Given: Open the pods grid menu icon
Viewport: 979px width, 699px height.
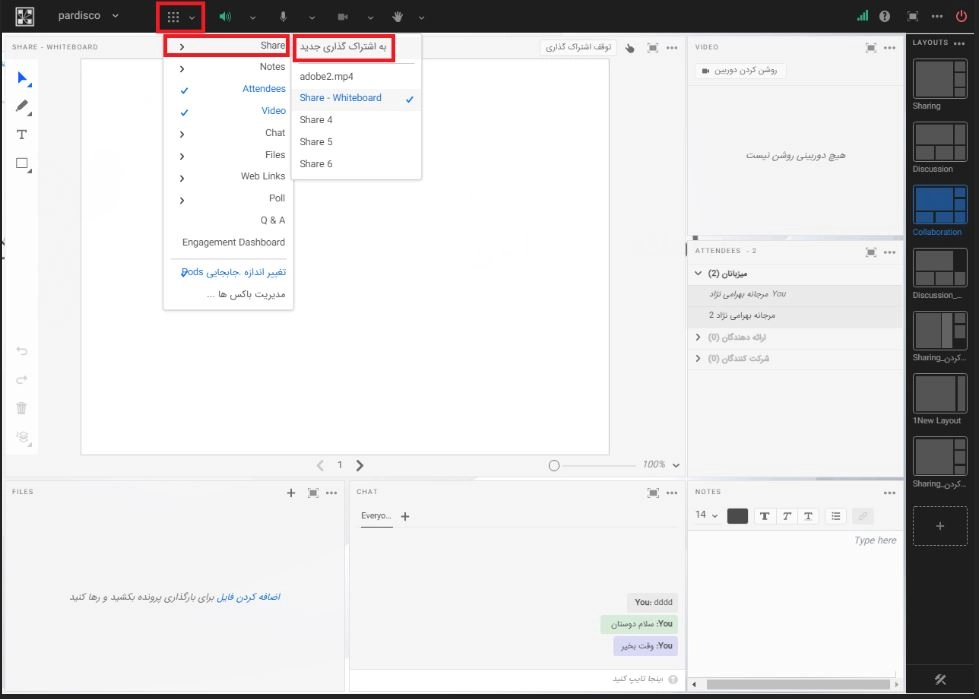Looking at the screenshot, I should click(x=173, y=17).
